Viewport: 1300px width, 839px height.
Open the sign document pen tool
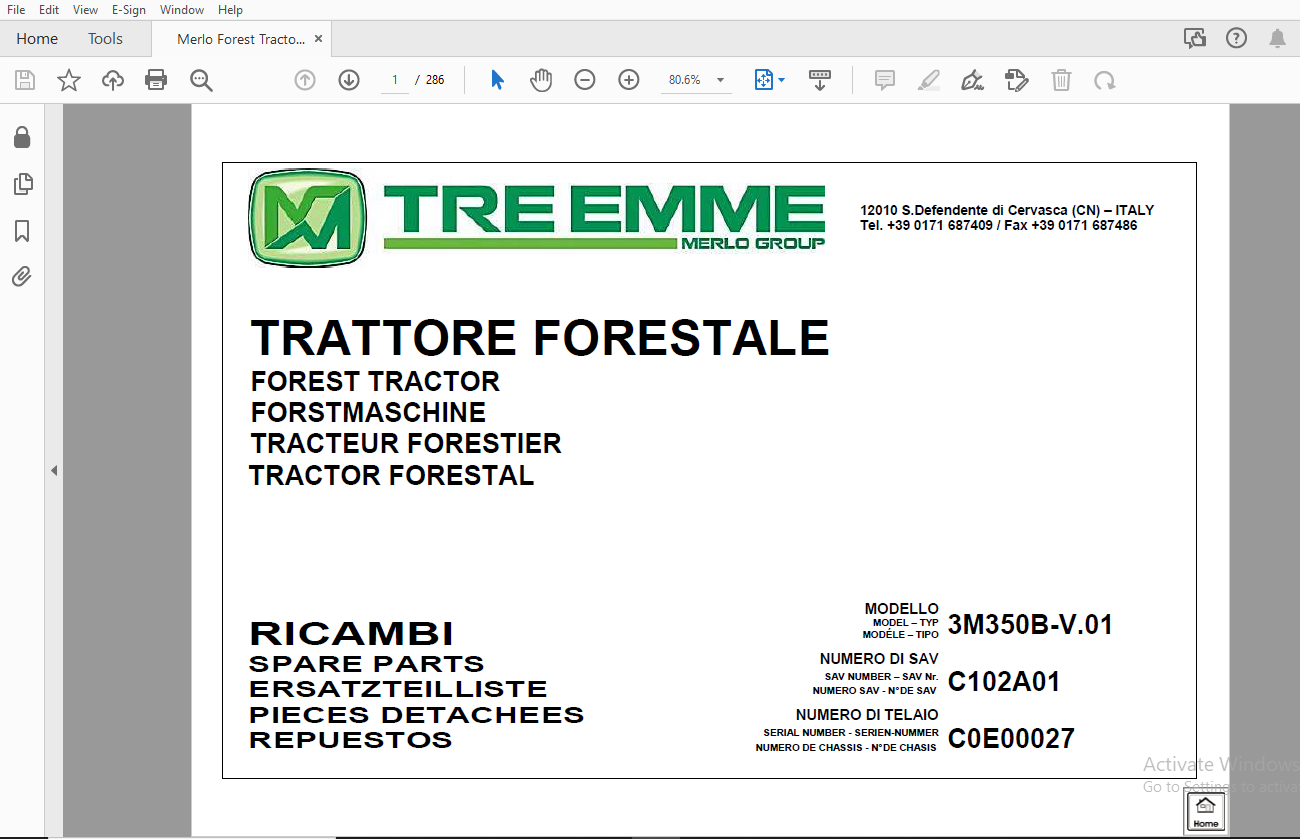click(x=972, y=80)
